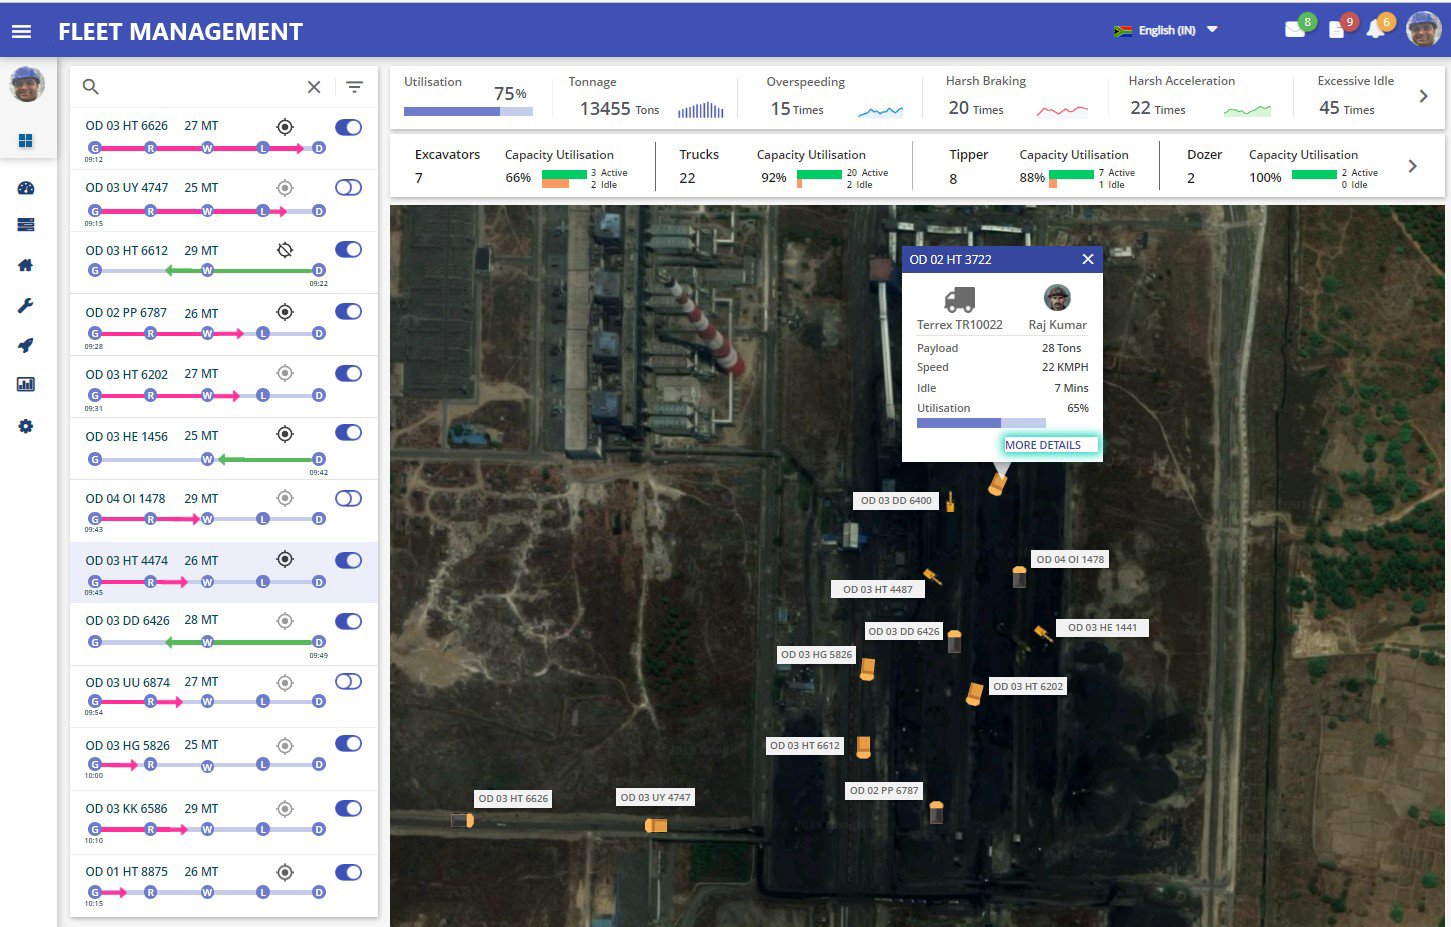This screenshot has height=927, width=1451.
Task: Open the hamburger menu beside FLEET MANAGEMENT
Action: (x=22, y=29)
